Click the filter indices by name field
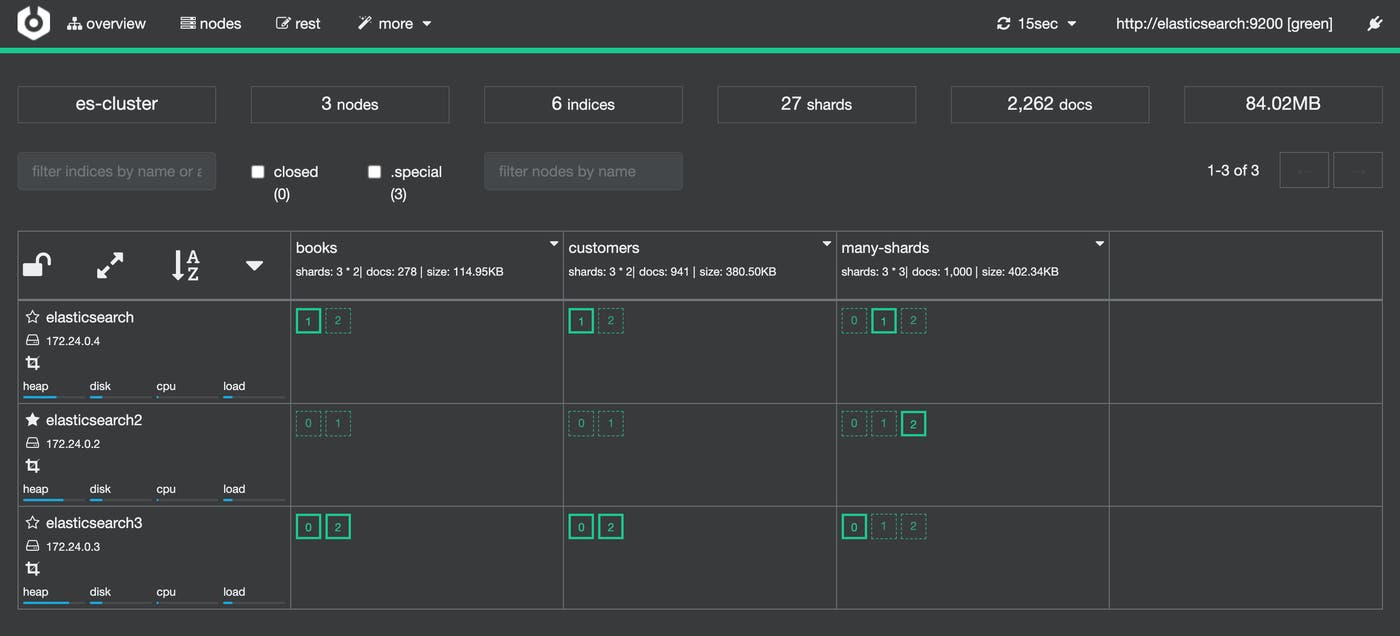Screen dimensions: 1400x636 pos(117,171)
